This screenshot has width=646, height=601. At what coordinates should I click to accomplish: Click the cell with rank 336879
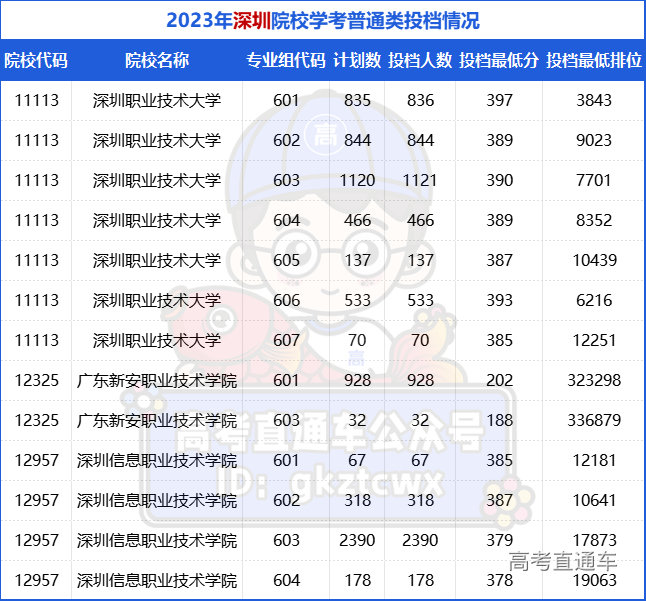click(594, 420)
